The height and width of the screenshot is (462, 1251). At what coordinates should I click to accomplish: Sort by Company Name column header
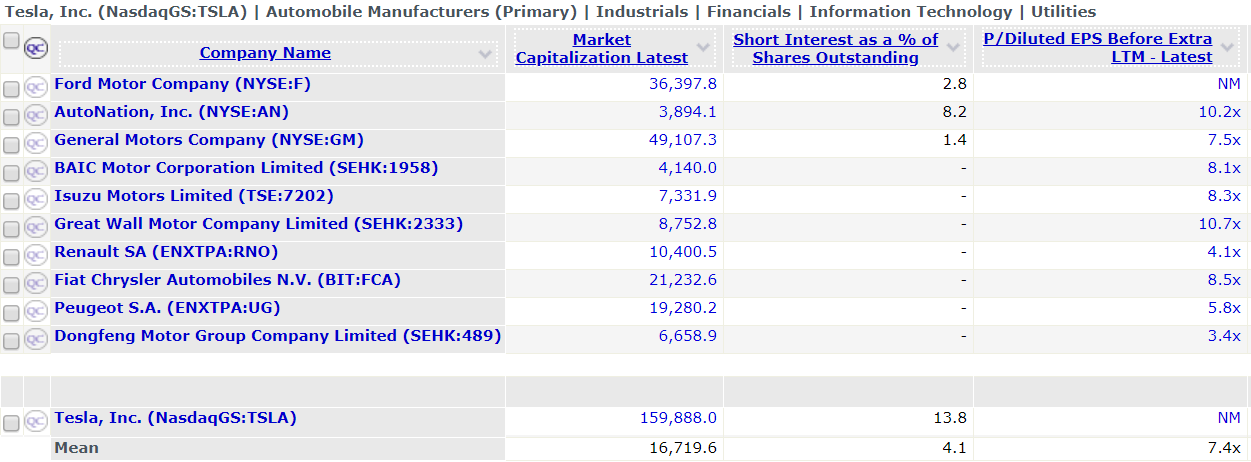(265, 53)
